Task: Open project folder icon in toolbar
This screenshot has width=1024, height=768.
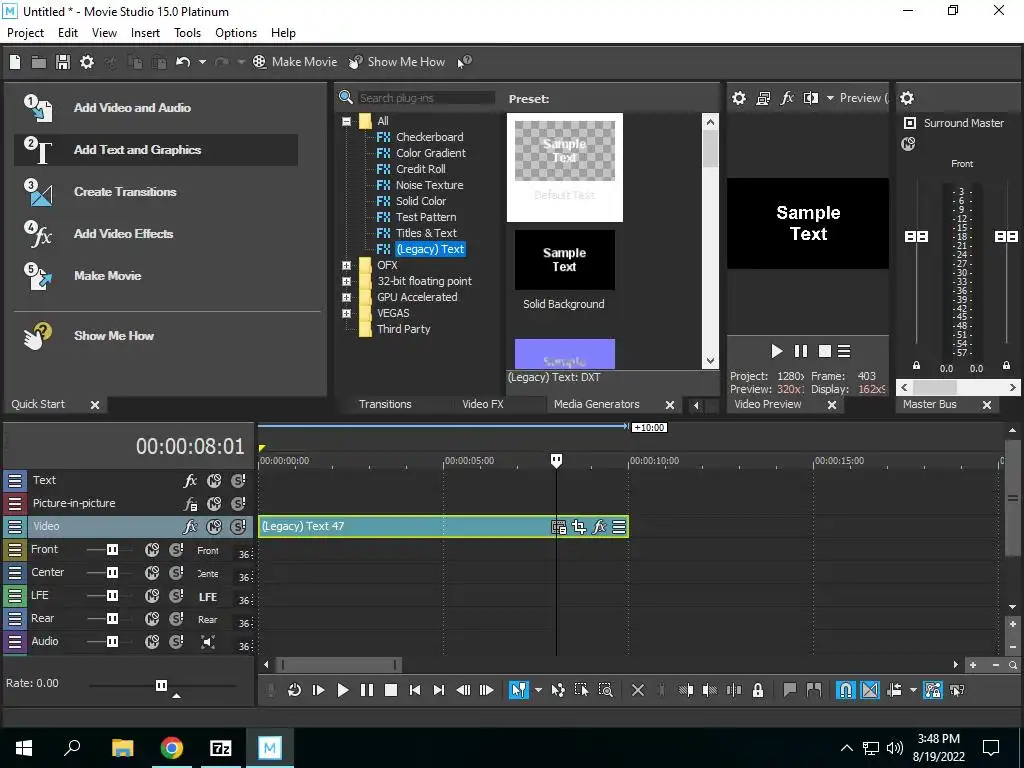Action: pos(39,62)
